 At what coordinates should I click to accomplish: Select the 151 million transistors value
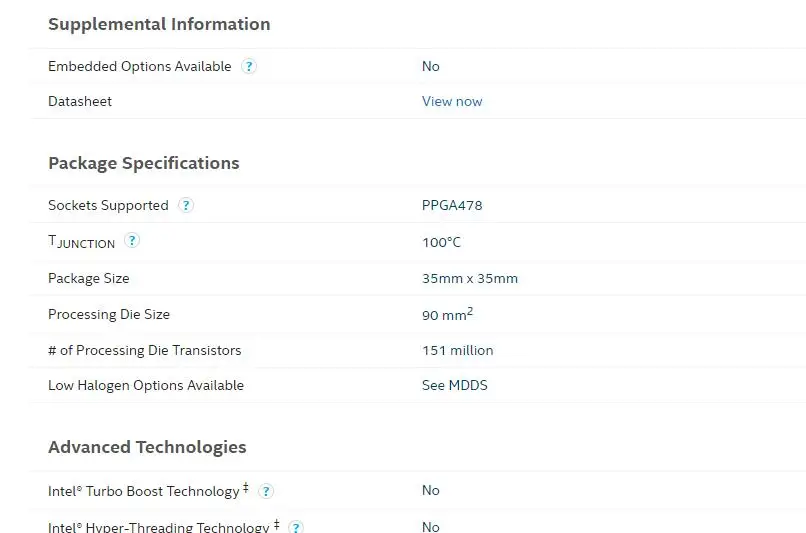coord(457,350)
